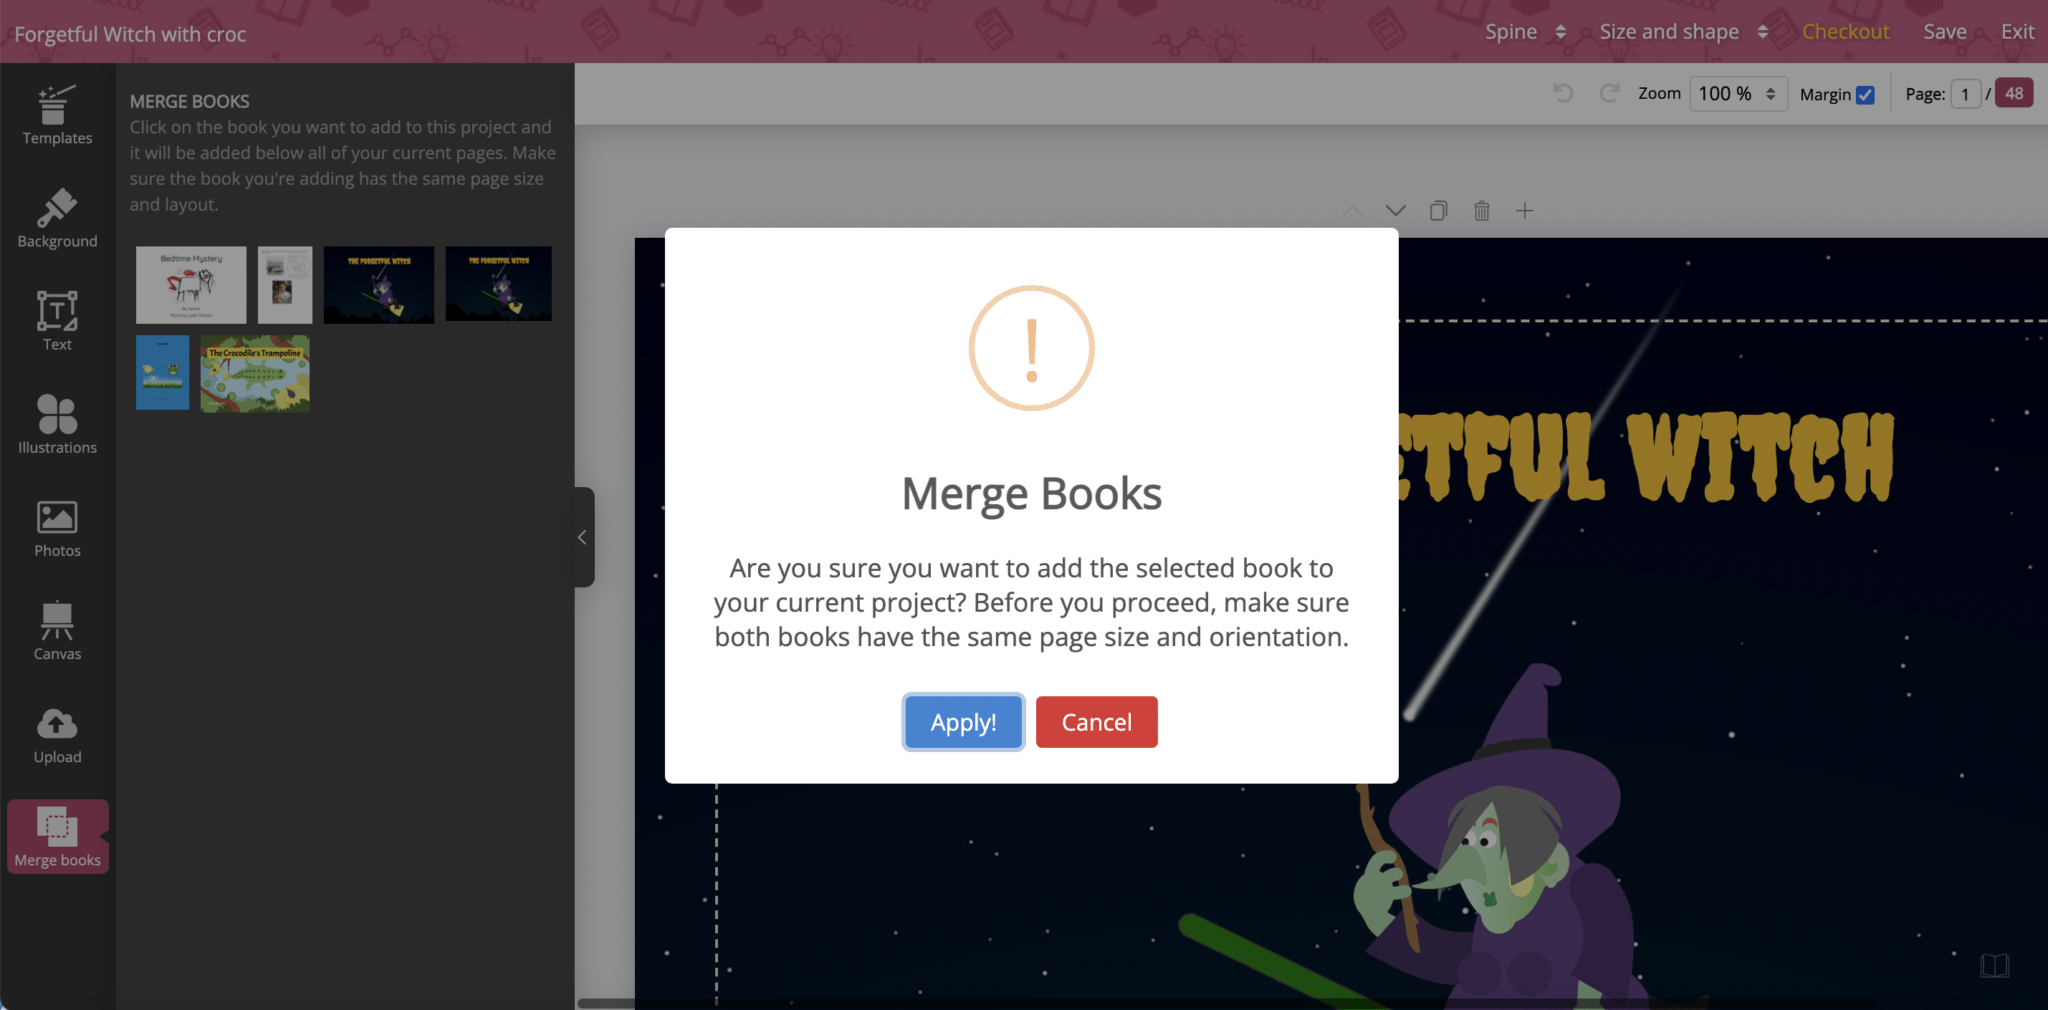2048x1010 pixels.
Task: Enable the Margin checkbox
Action: pos(1866,94)
